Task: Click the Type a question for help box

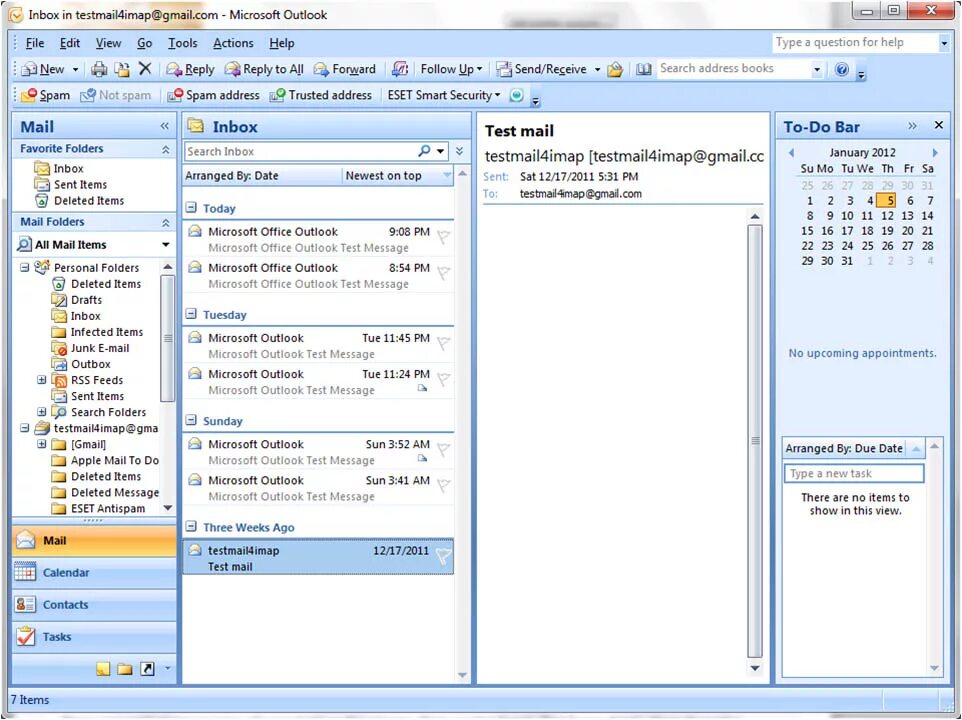Action: (x=855, y=42)
